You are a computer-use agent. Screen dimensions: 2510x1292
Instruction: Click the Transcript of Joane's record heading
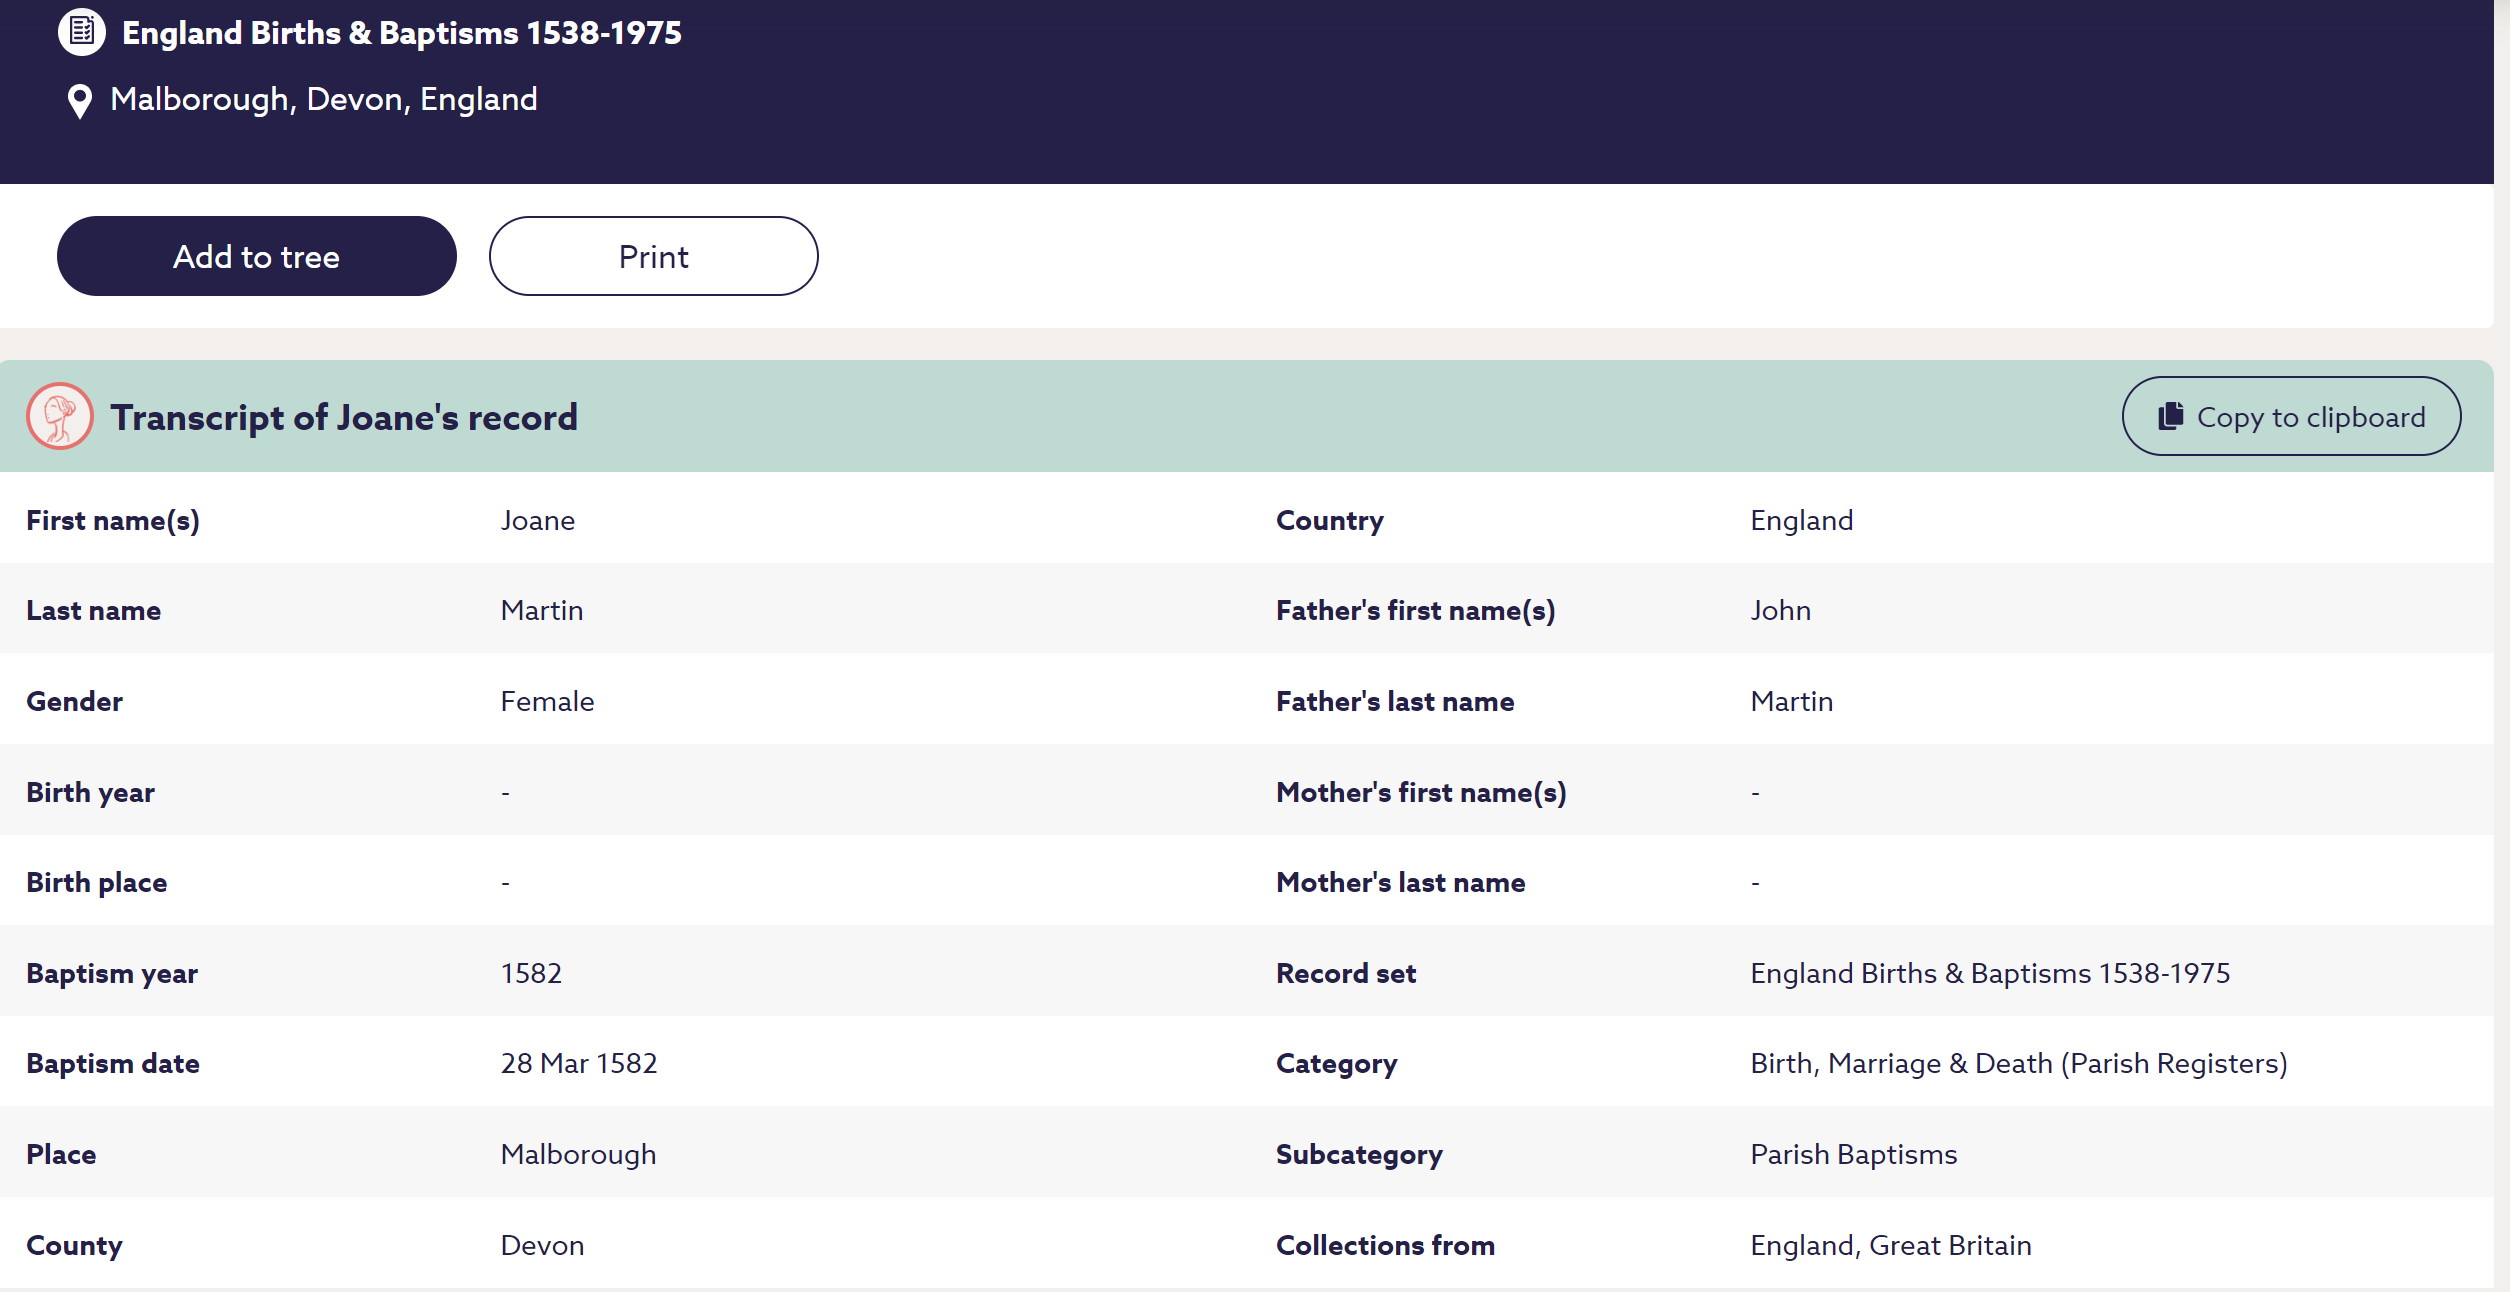[x=343, y=417]
